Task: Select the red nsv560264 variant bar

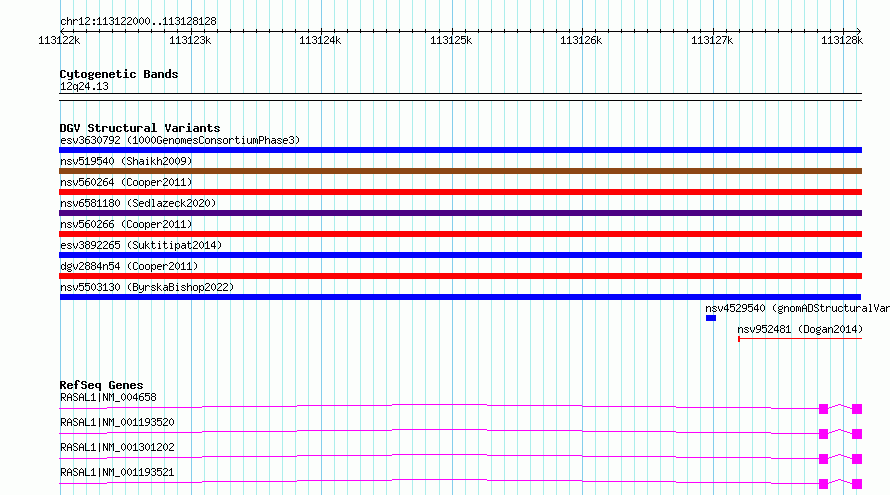Action: pos(460,192)
